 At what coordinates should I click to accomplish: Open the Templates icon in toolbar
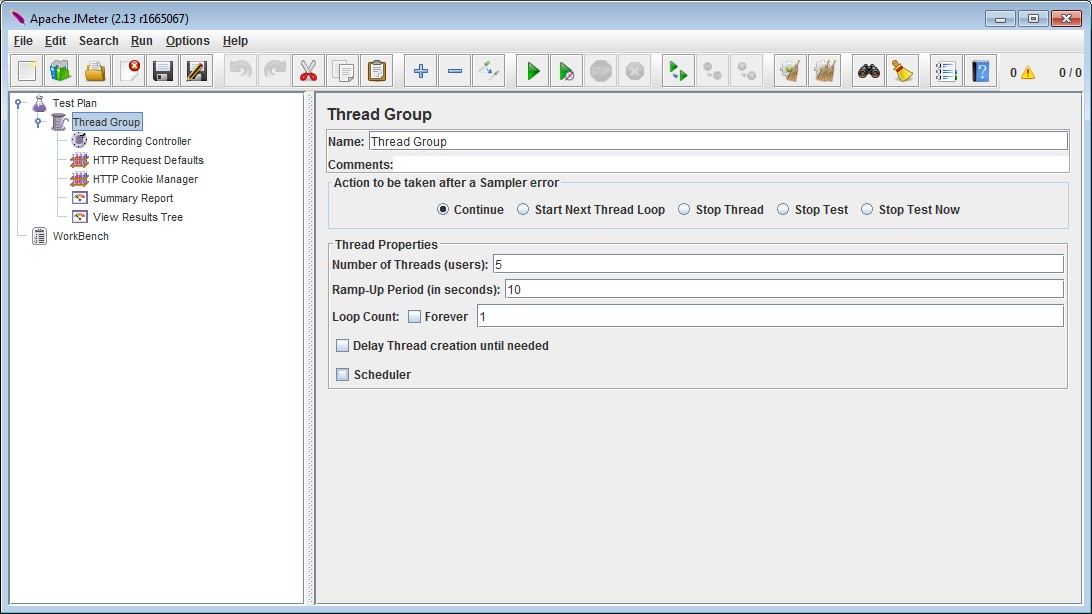pos(61,71)
